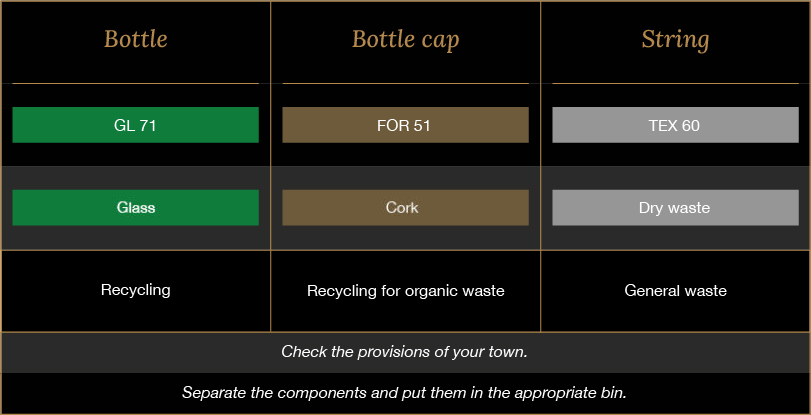Viewport: 811px width, 415px height.
Task: Click the number 71 in GL label
Action: [x=147, y=125]
